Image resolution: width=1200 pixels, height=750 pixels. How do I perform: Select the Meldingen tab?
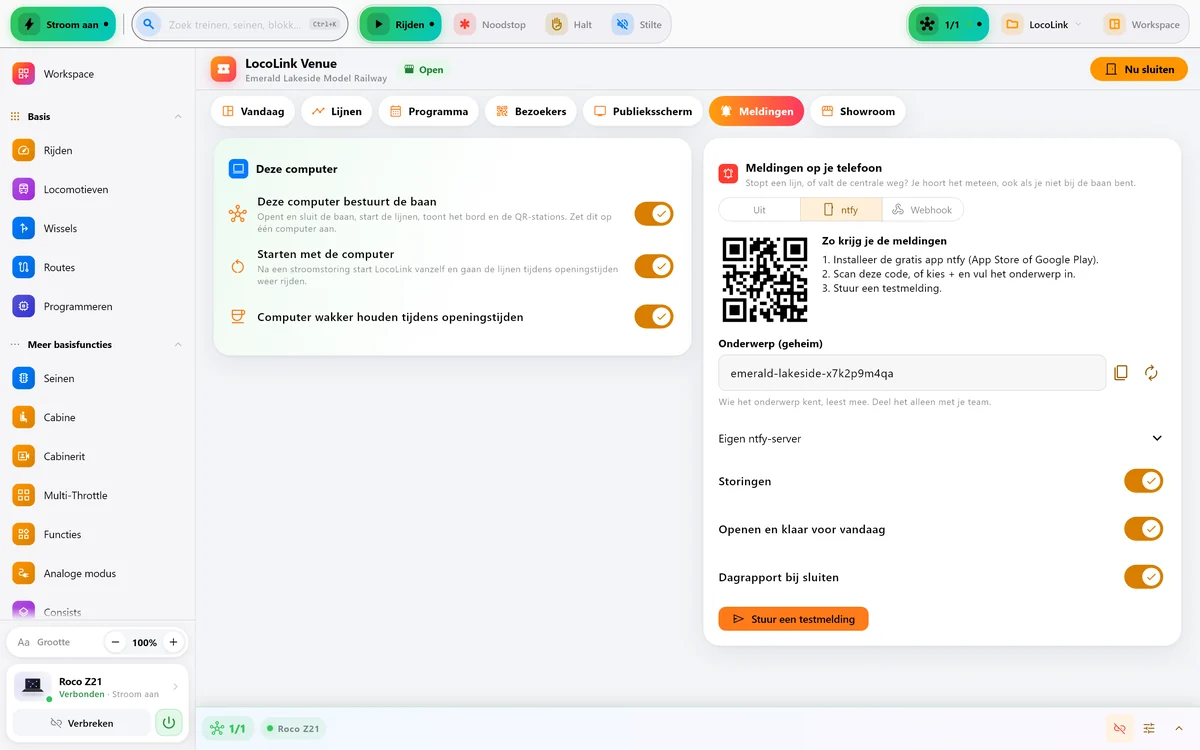[757, 111]
